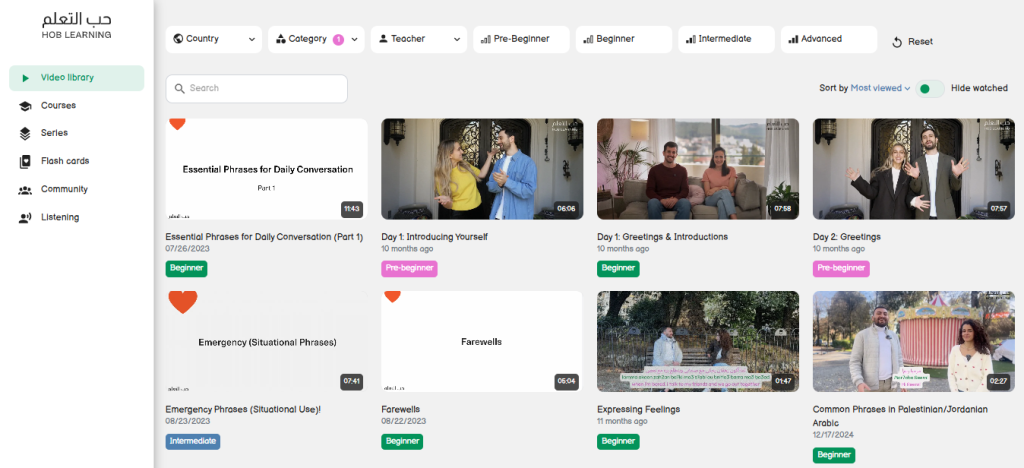Click the Series layers icon
This screenshot has width=1024, height=468.
coord(25,134)
